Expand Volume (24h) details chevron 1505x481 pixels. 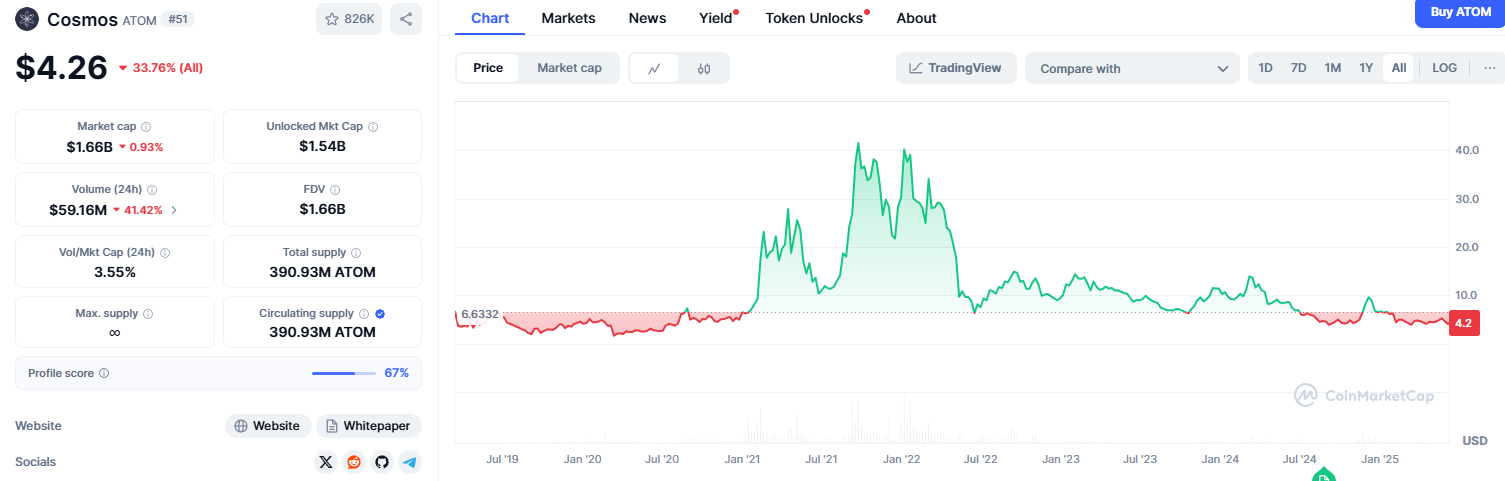tap(174, 210)
